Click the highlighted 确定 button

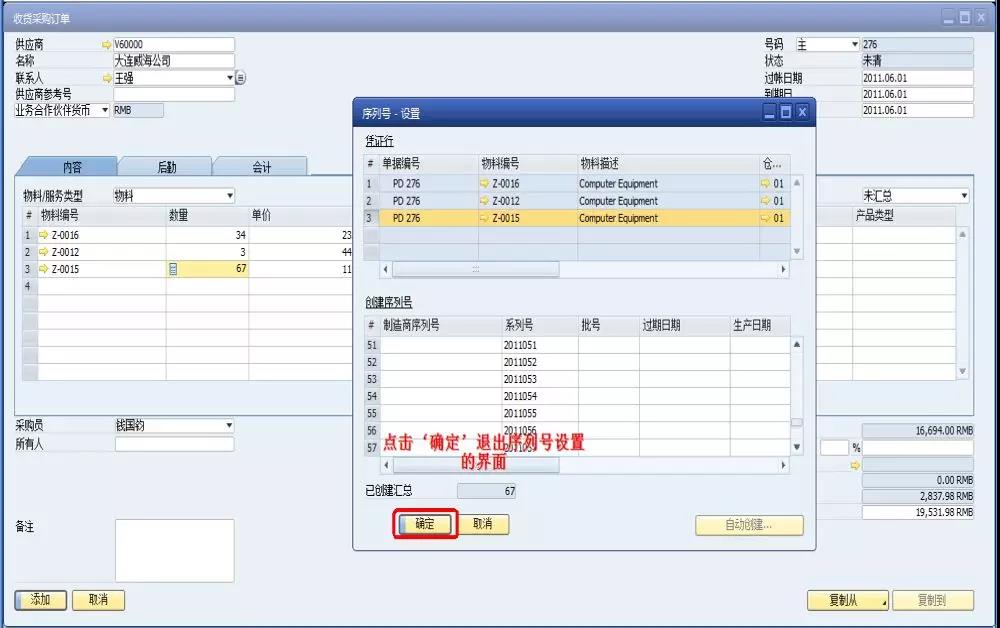(422, 524)
